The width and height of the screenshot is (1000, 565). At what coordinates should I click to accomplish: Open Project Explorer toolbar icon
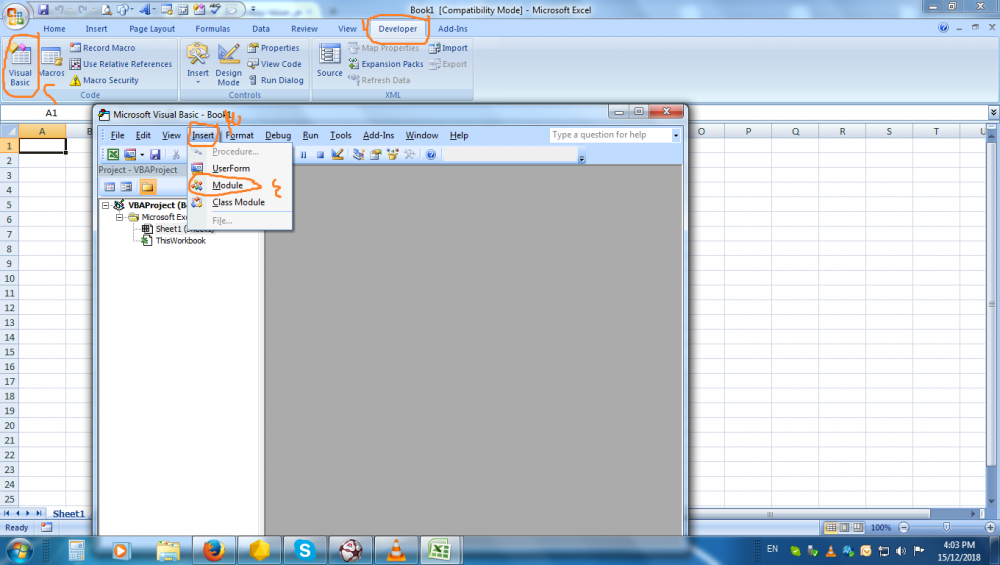click(358, 154)
